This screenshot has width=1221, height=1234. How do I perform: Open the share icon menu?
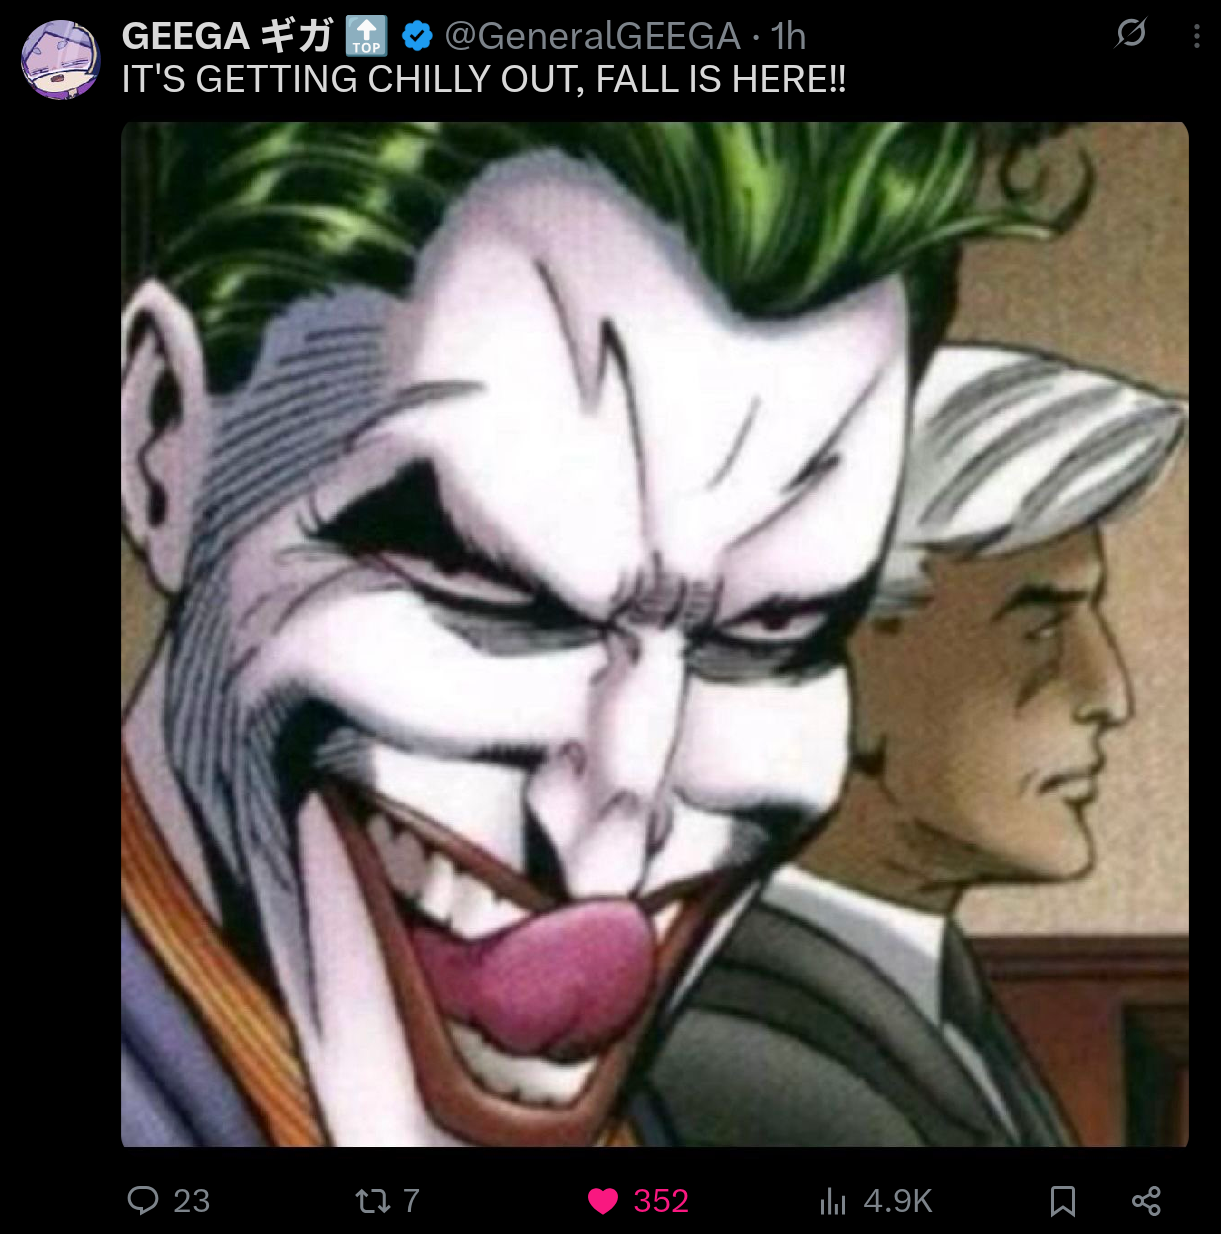pos(1146,1201)
